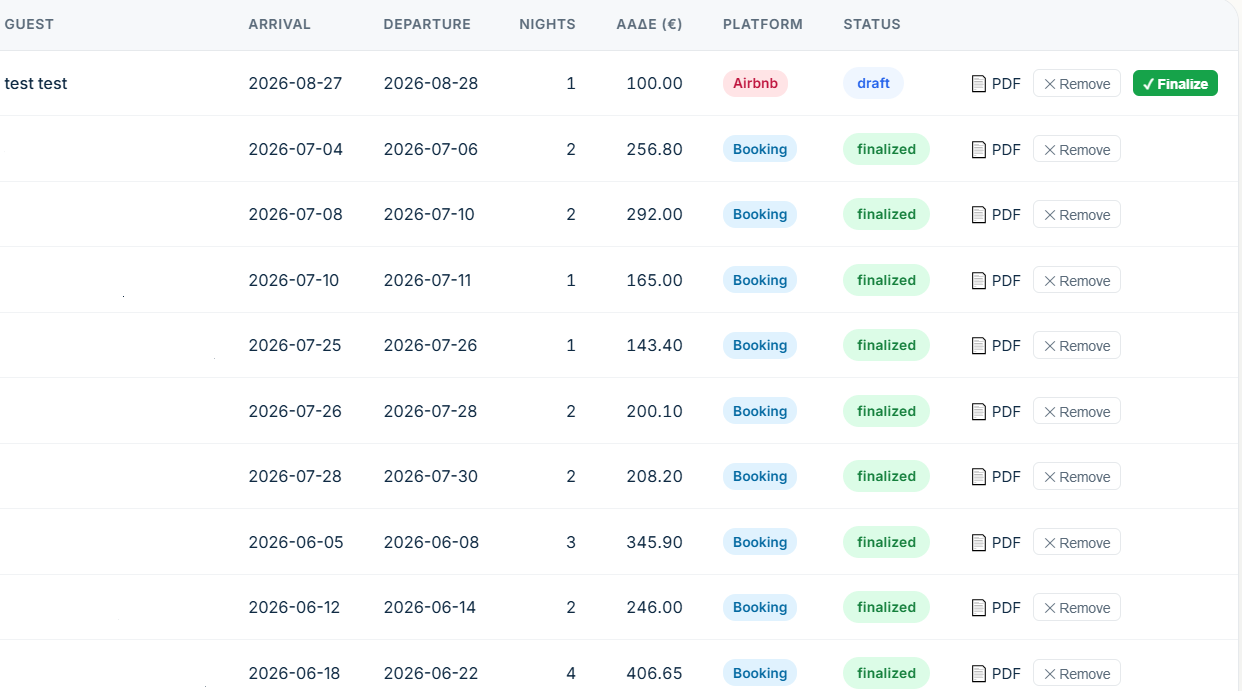Remove the reservation arriving 2026-07-08
This screenshot has height=691, width=1242.
pos(1077,215)
